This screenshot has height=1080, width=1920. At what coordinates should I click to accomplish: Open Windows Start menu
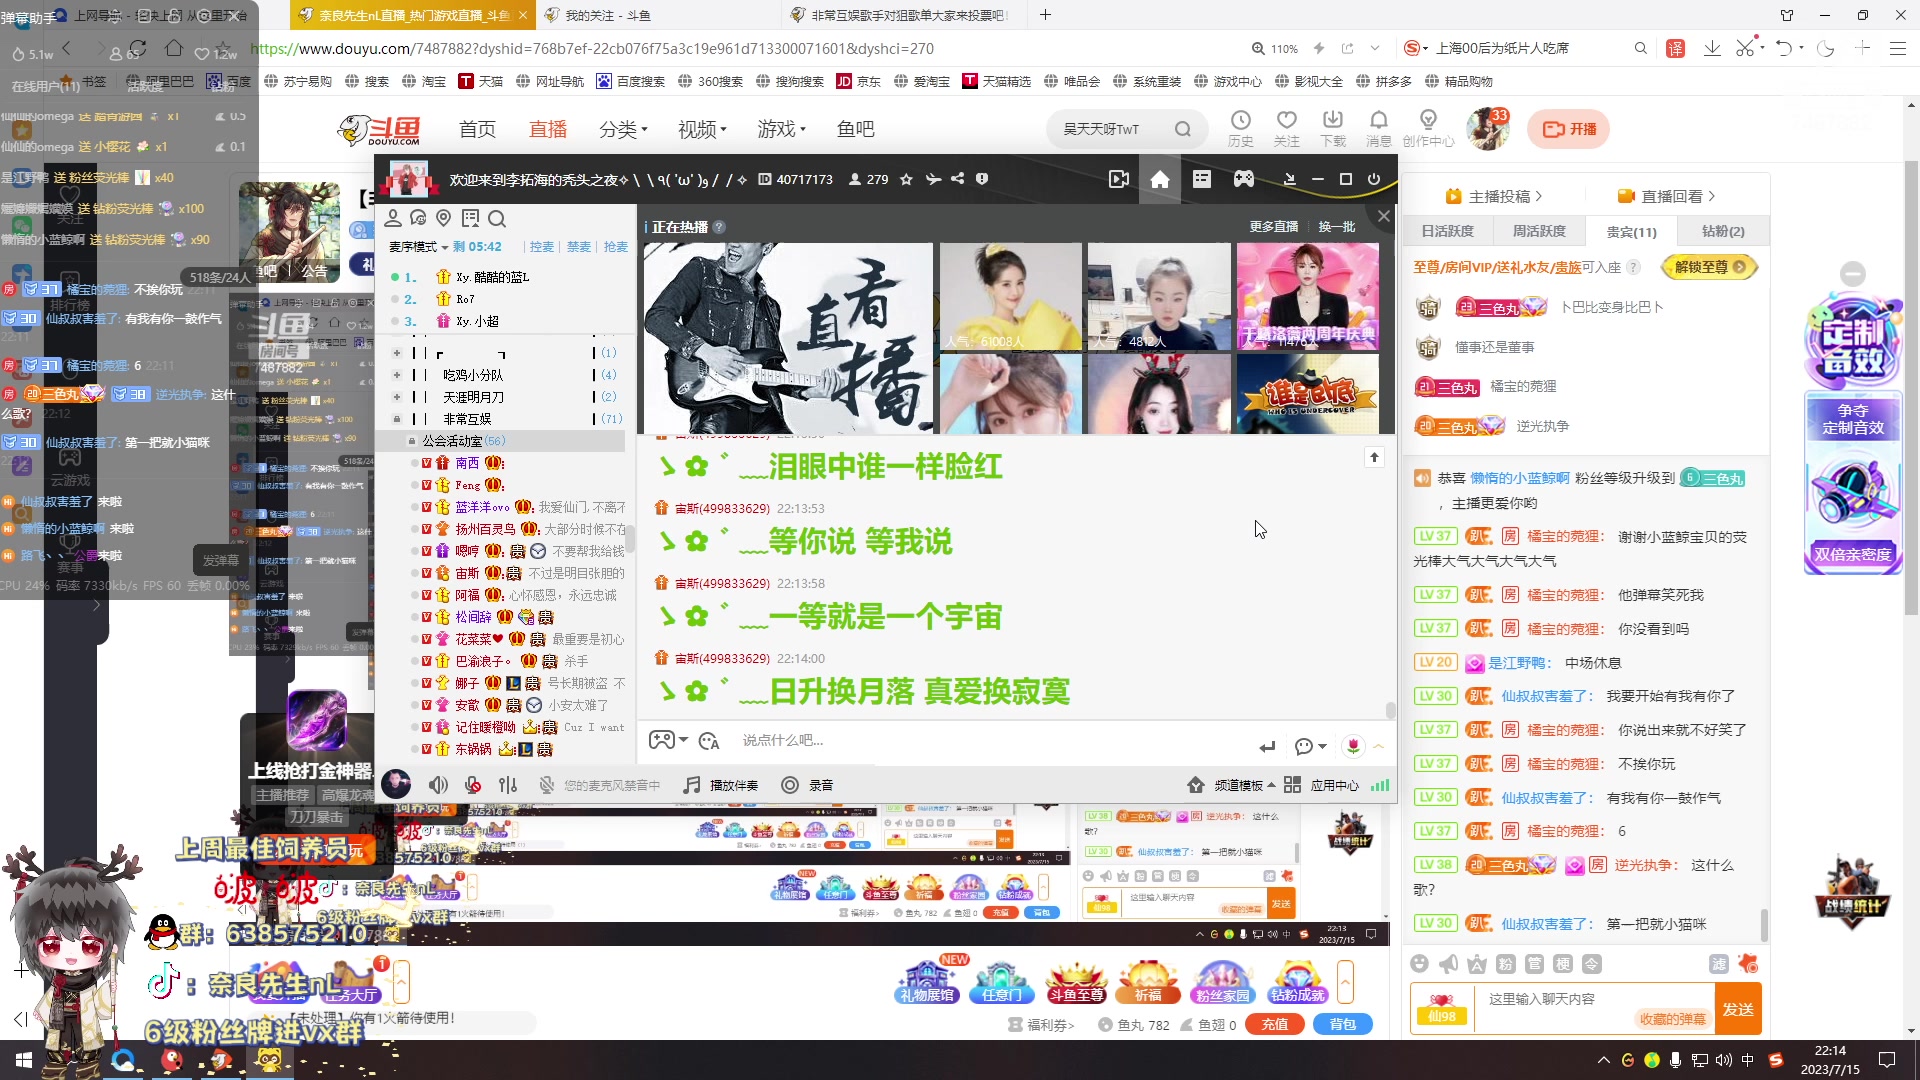pos(23,1060)
